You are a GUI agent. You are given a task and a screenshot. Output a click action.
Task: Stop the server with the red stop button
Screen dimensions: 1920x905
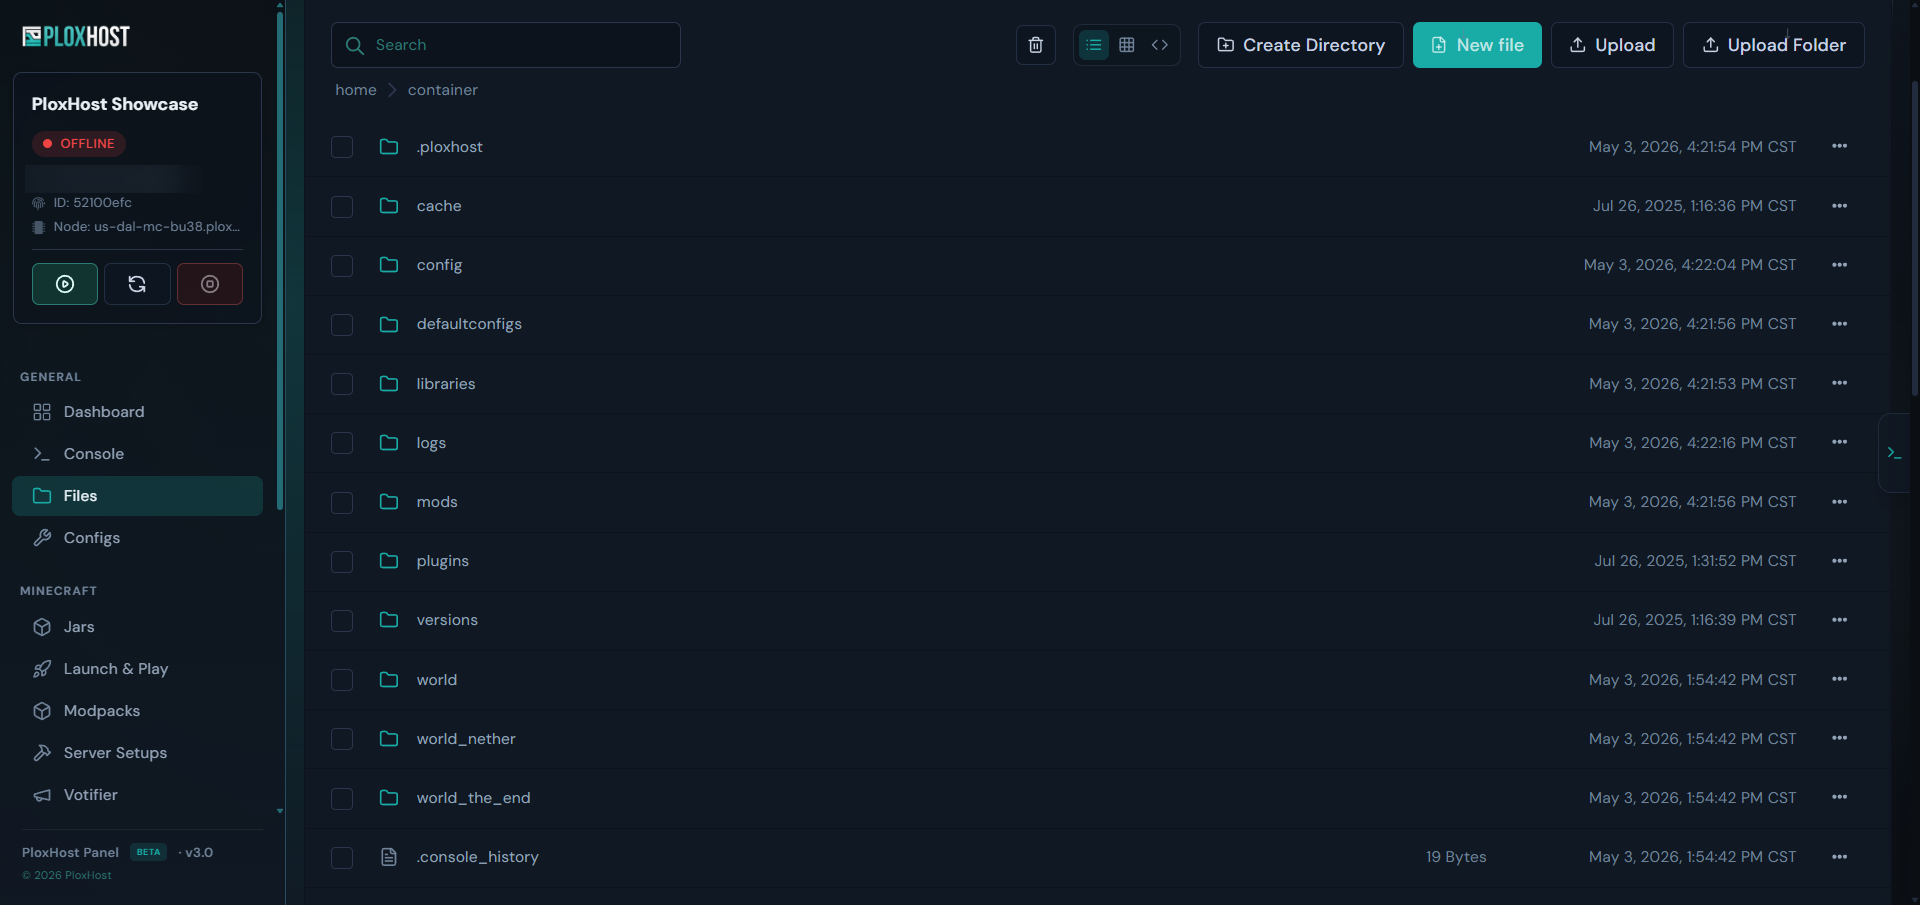pos(210,284)
